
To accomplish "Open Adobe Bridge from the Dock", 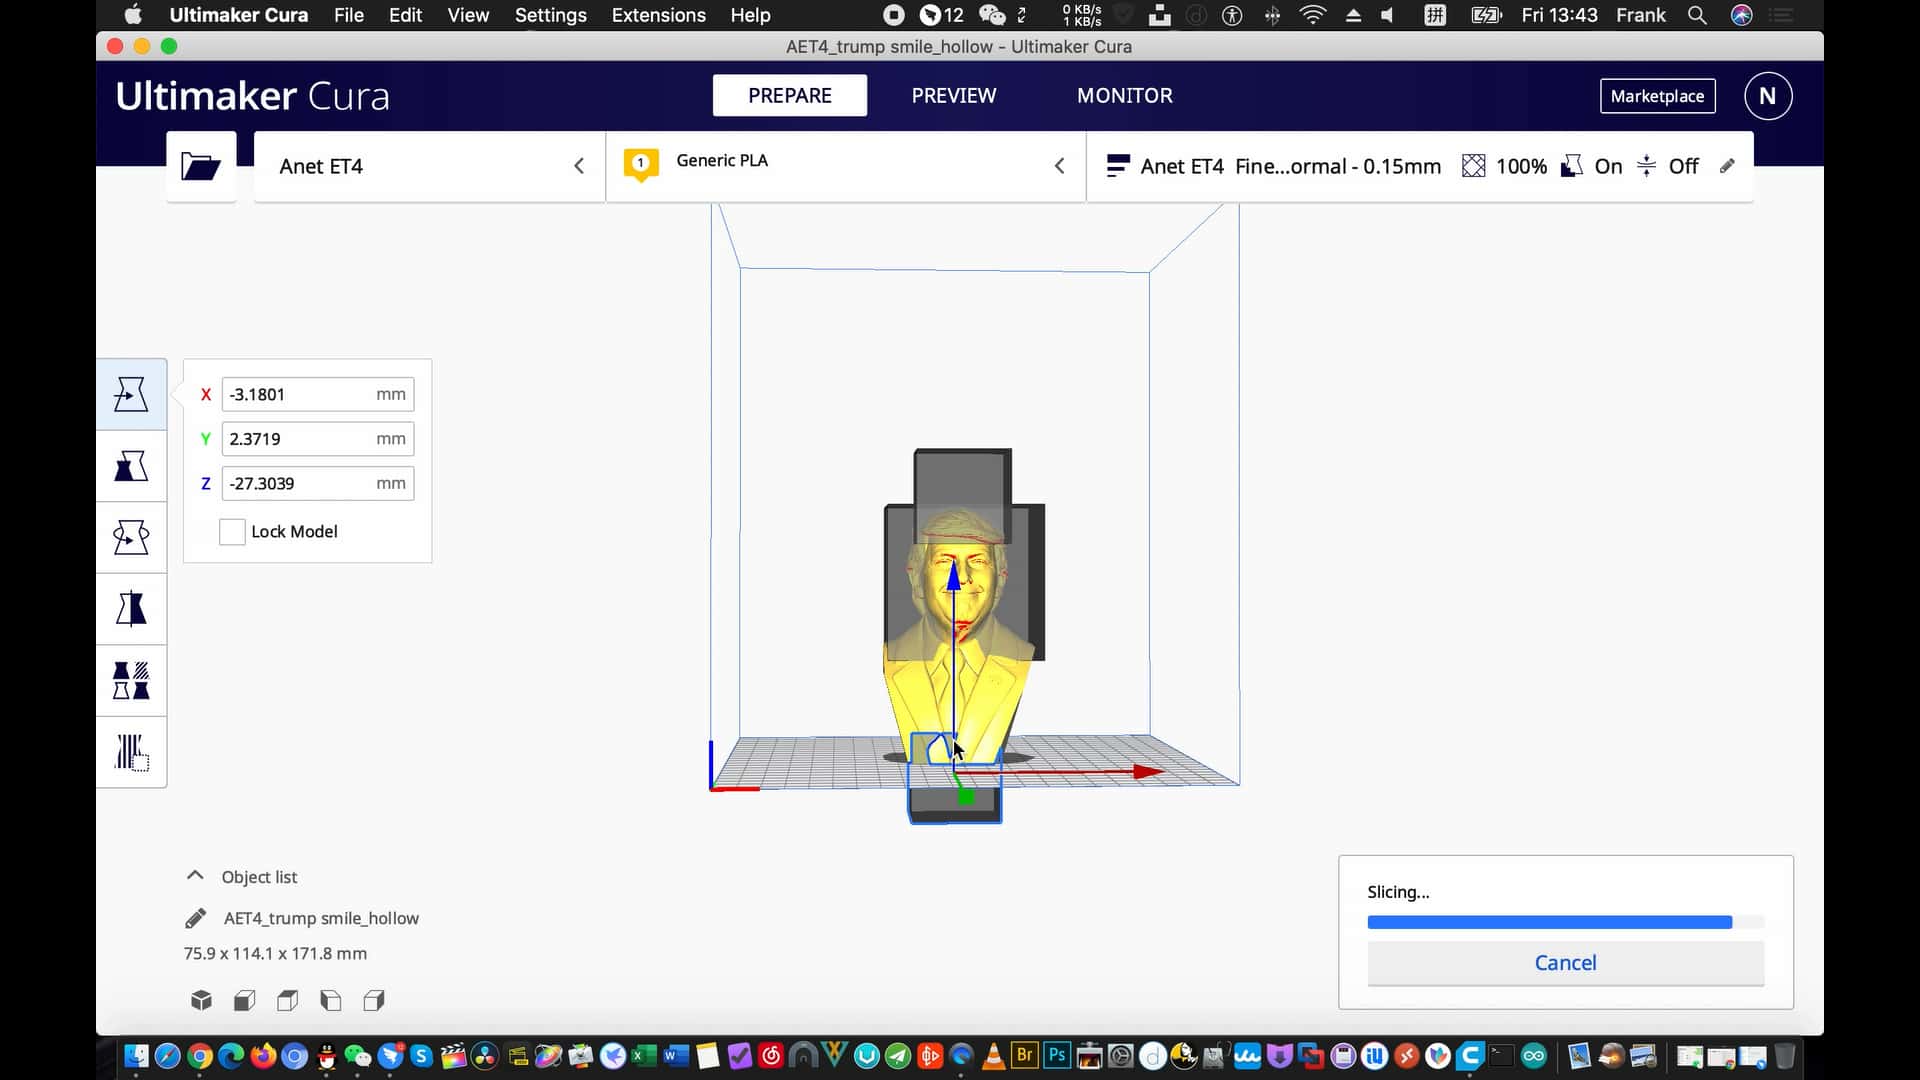I will coord(1024,1055).
